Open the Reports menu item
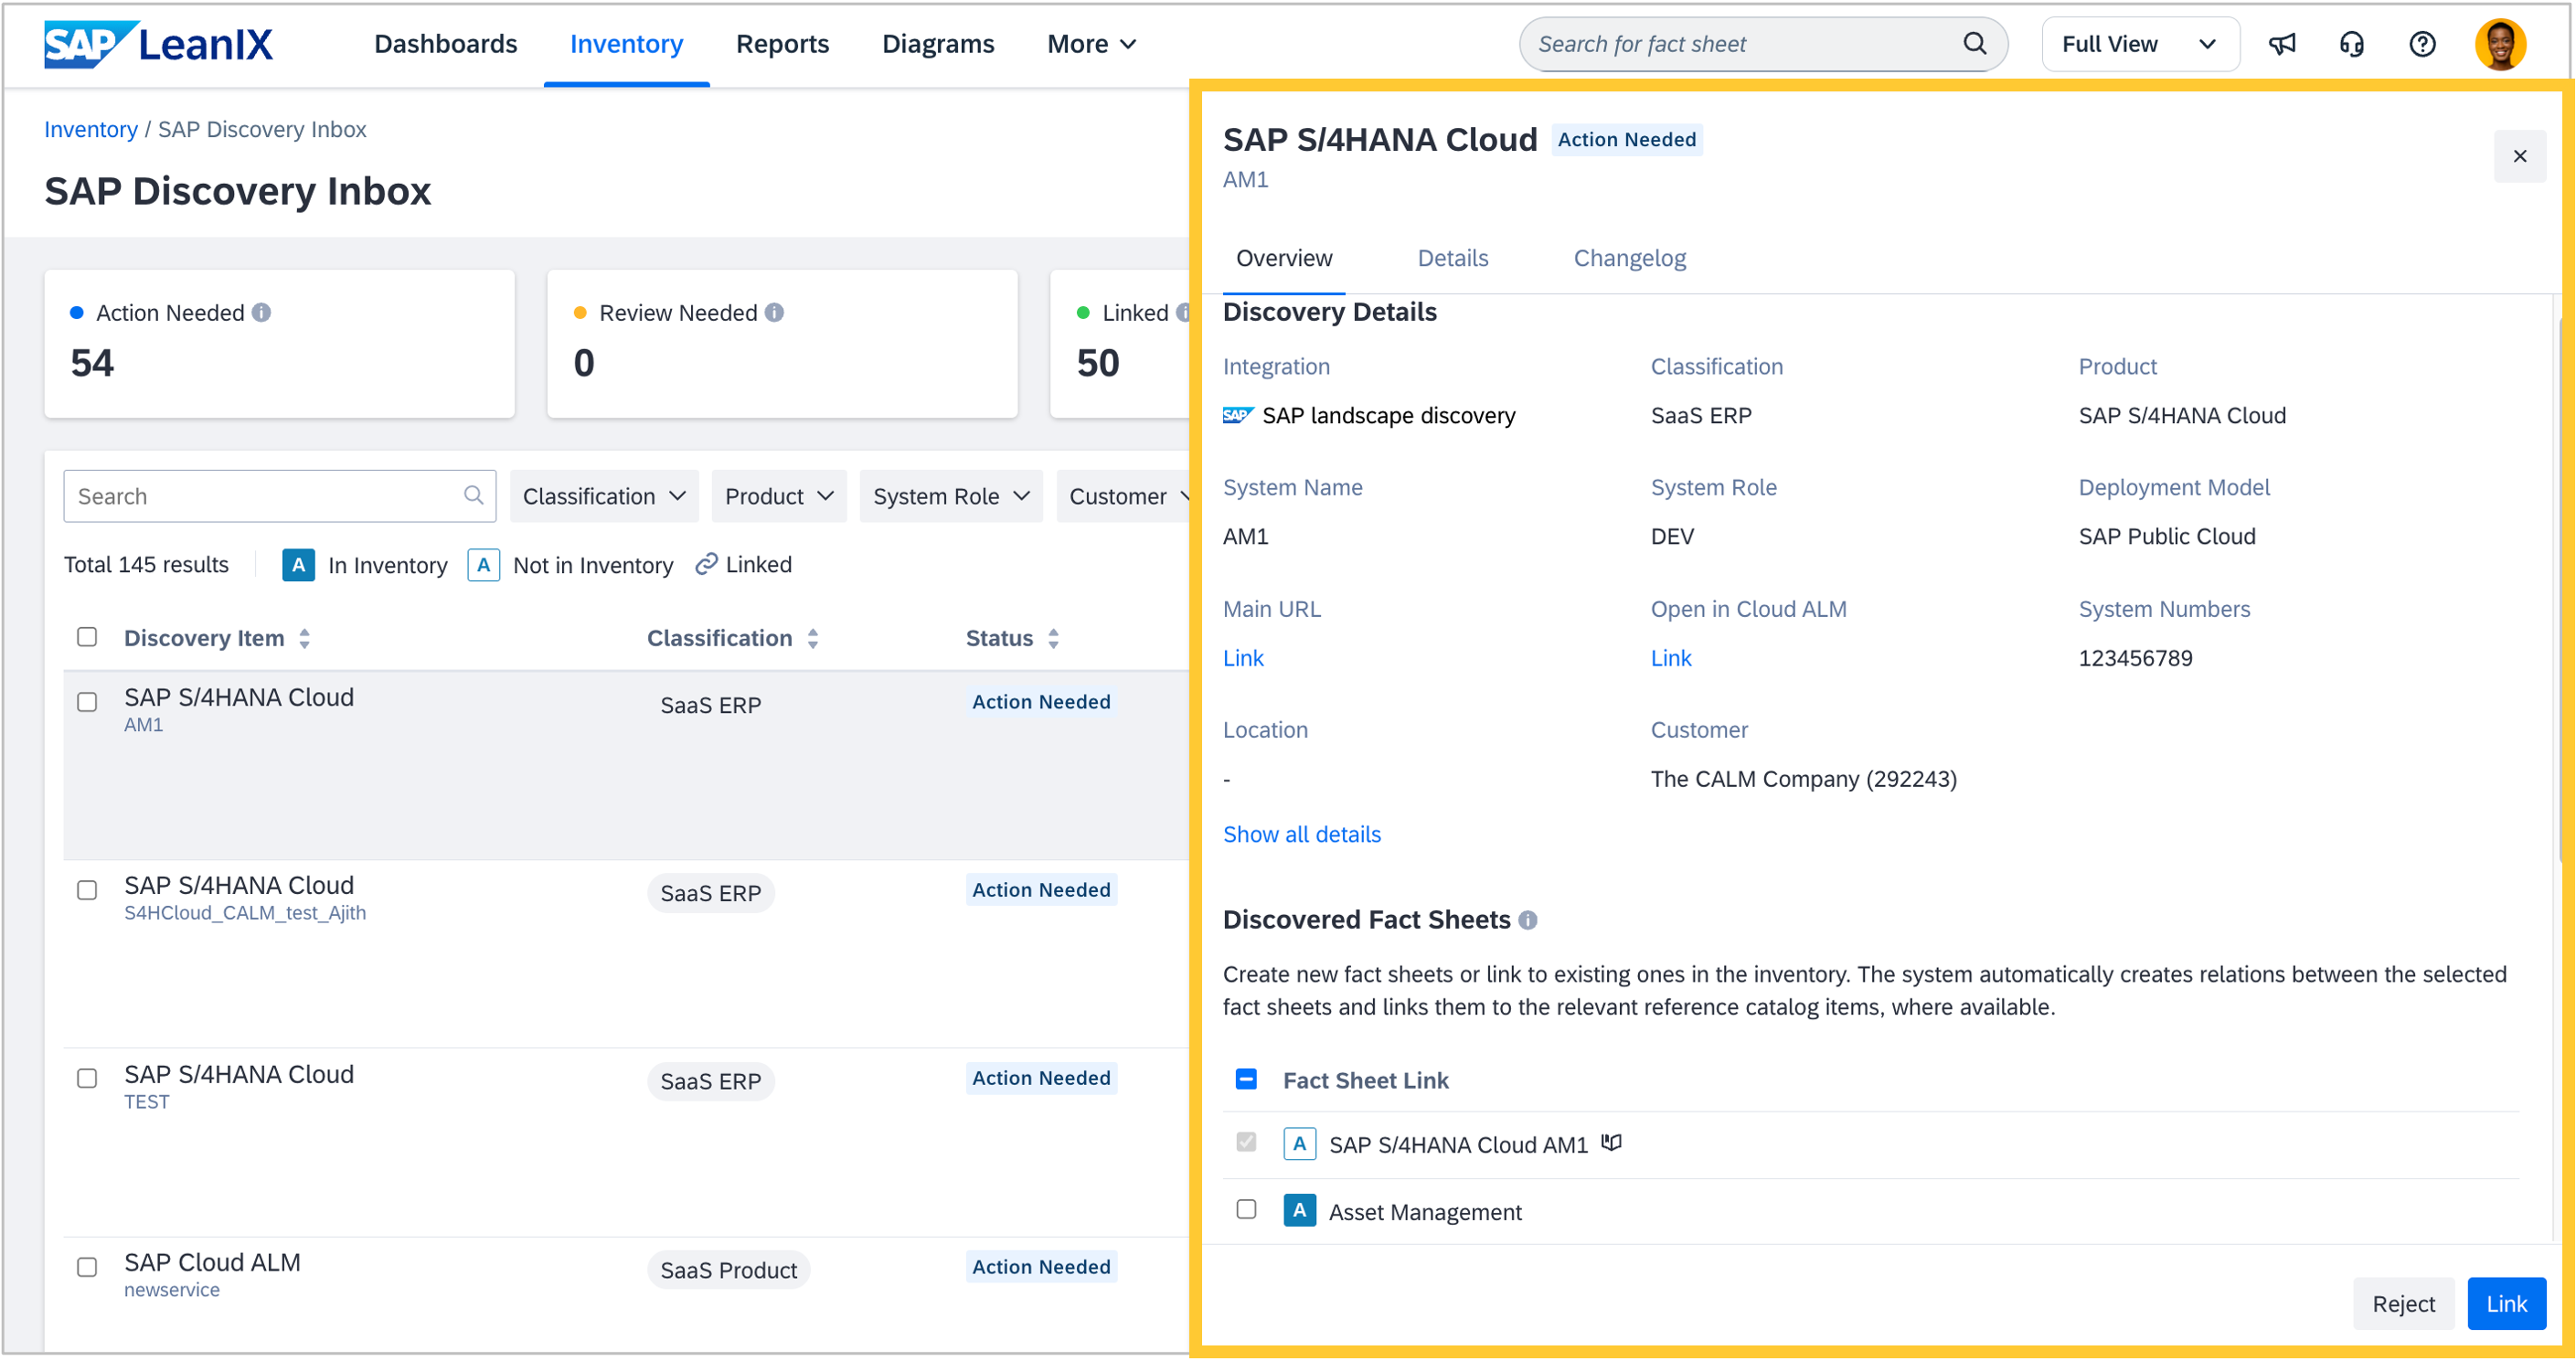The image size is (2576, 1361). 782,44
